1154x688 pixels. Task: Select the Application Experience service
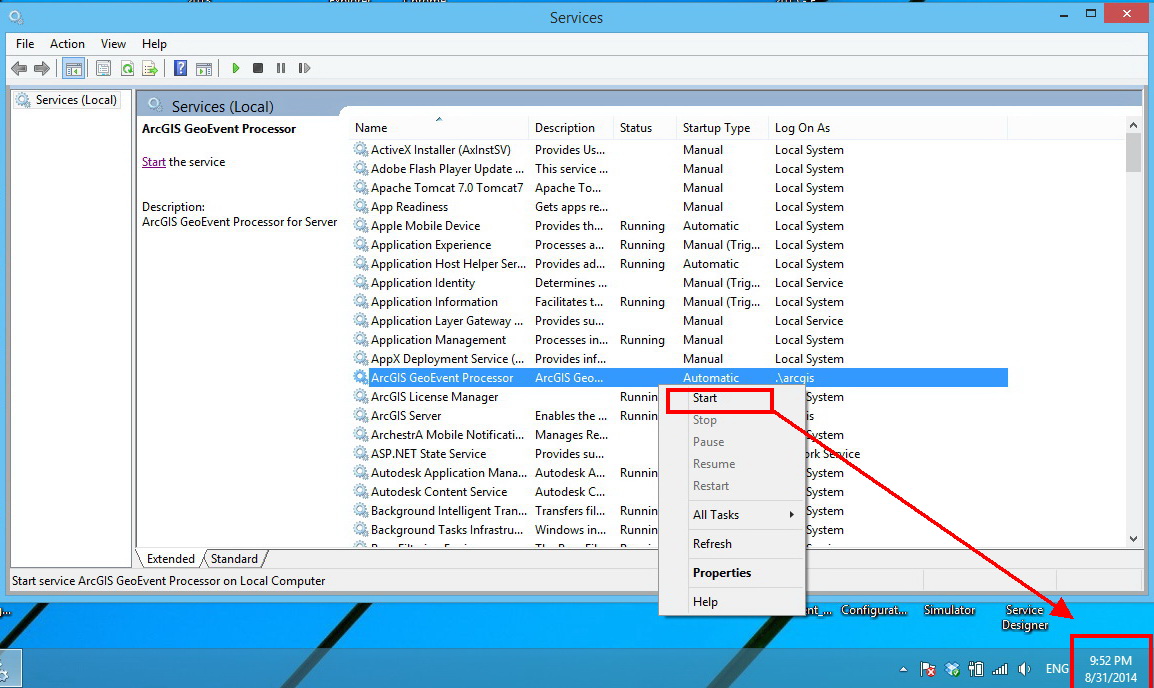click(x=679, y=245)
